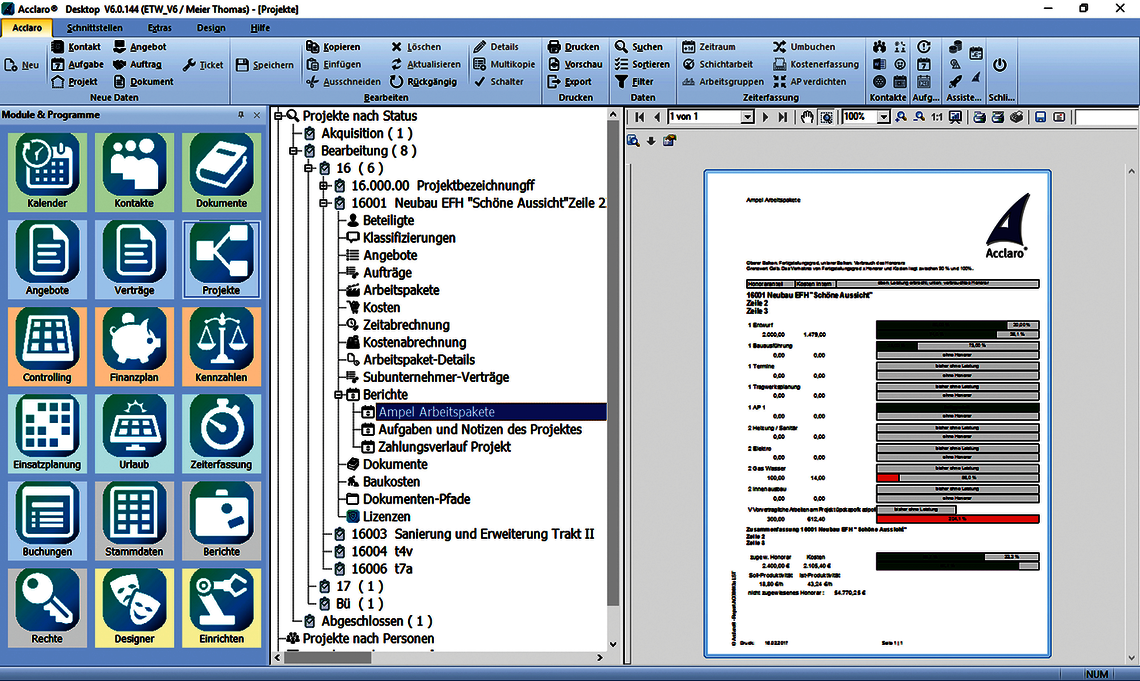This screenshot has width=1140, height=681.
Task: Open the Zeiterfassung stopwatch module
Action: (222, 433)
